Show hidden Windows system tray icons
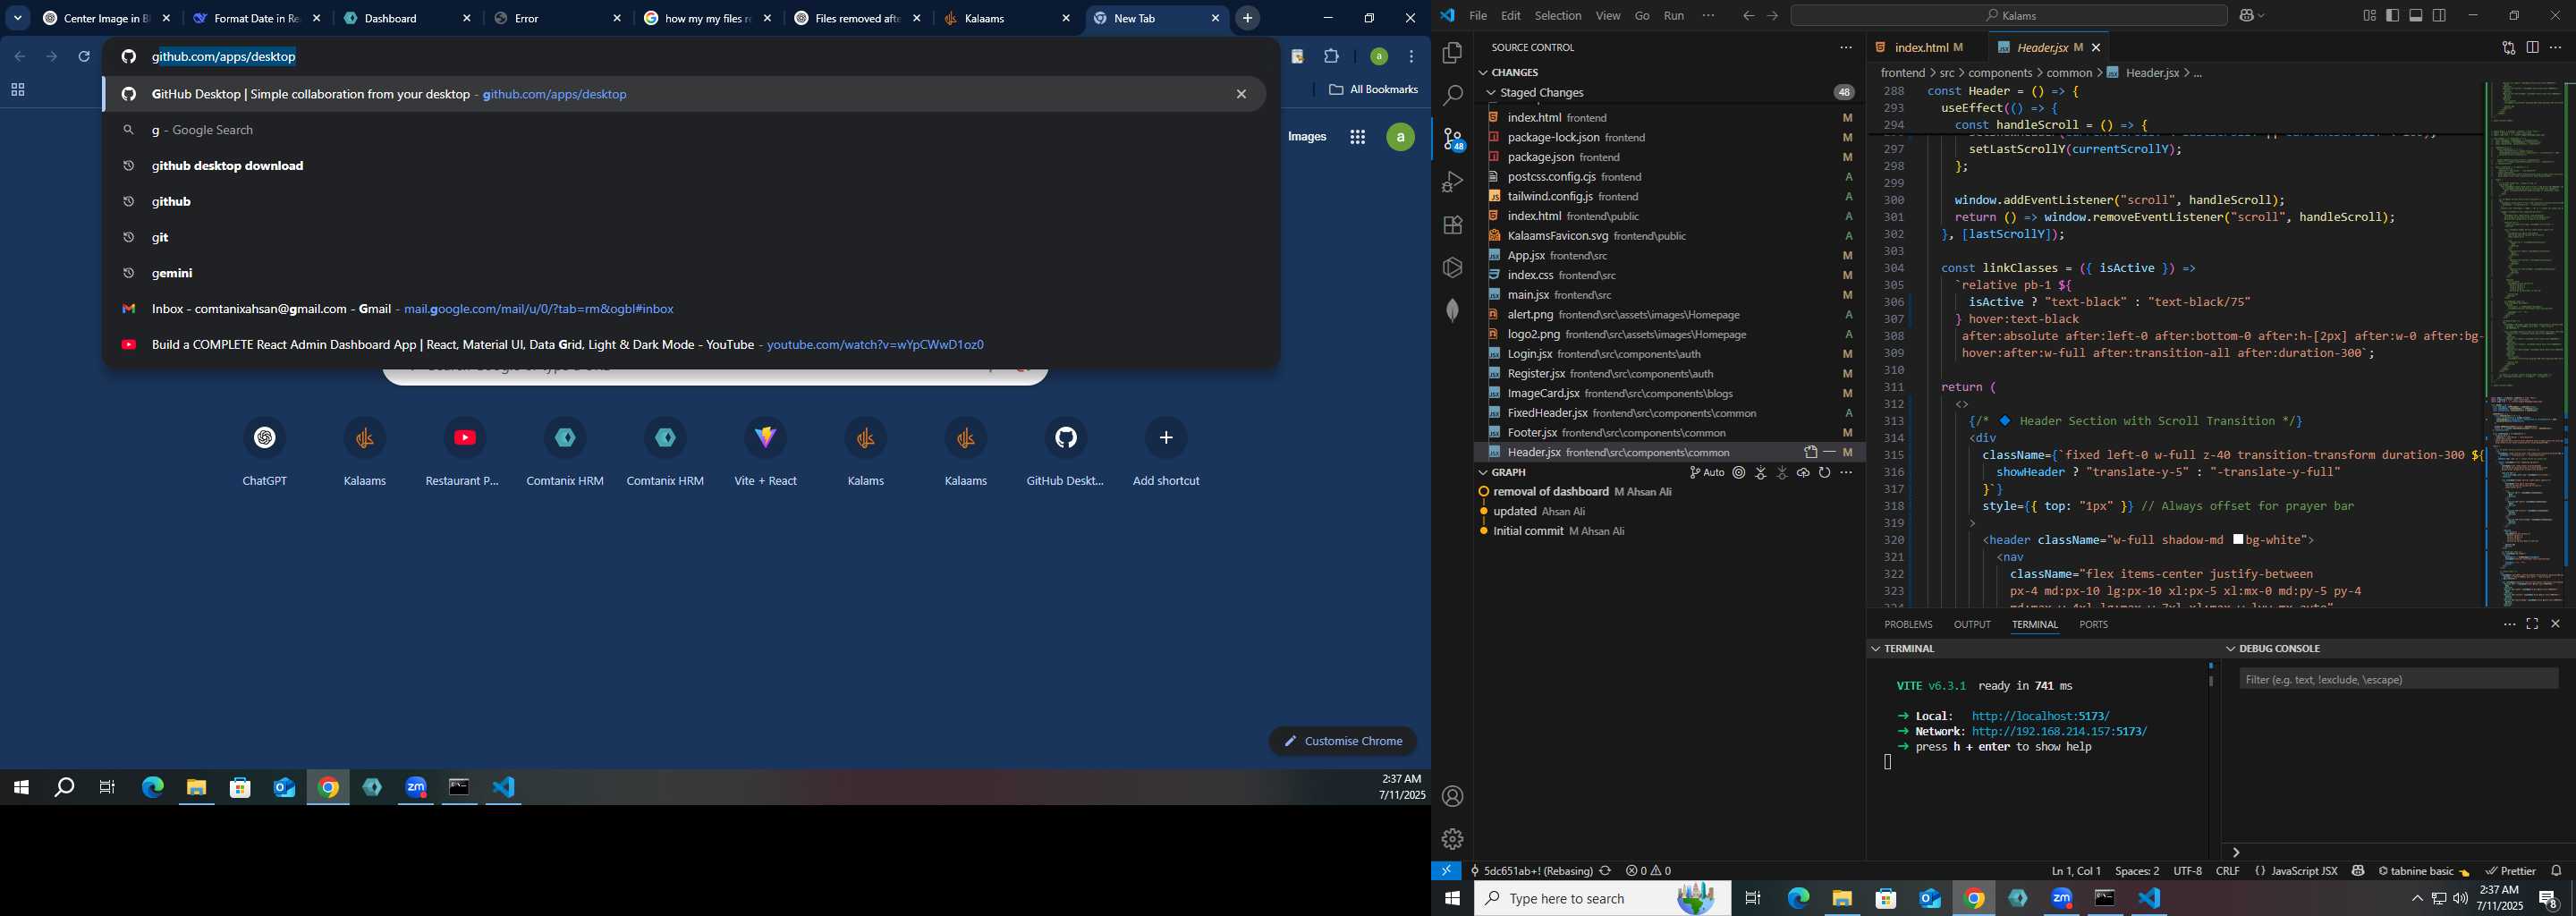 [2416, 898]
